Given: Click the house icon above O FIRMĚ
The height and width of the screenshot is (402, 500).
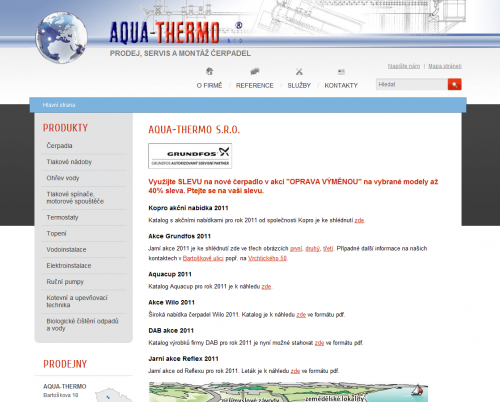Looking at the screenshot, I should coord(209,71).
